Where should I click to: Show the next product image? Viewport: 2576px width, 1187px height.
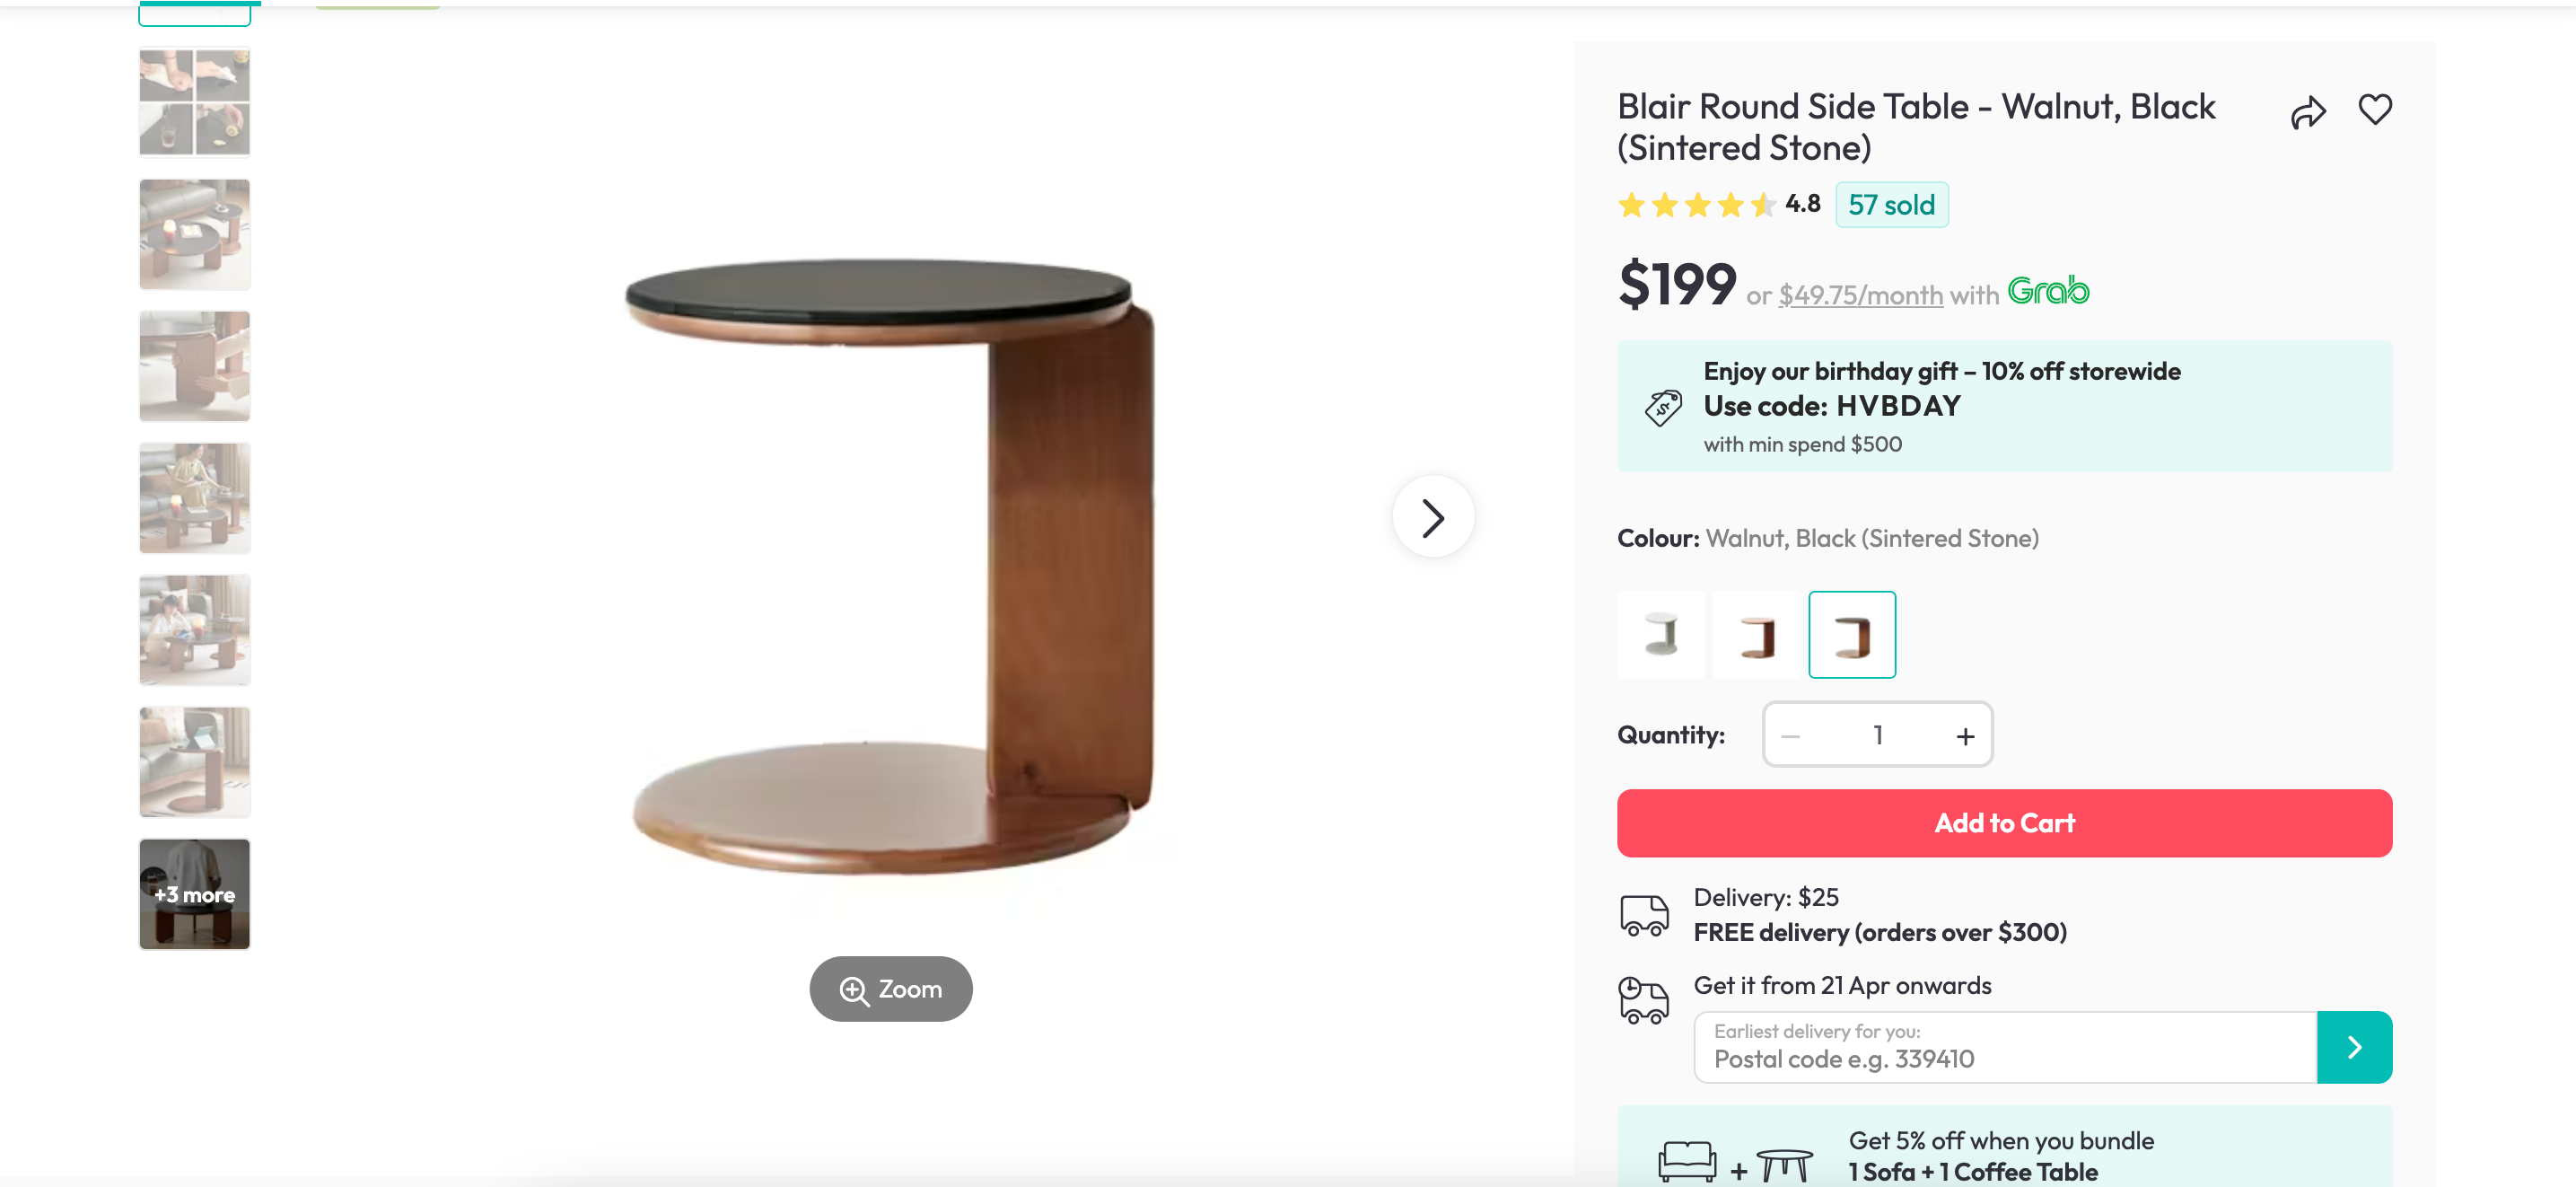click(1433, 516)
